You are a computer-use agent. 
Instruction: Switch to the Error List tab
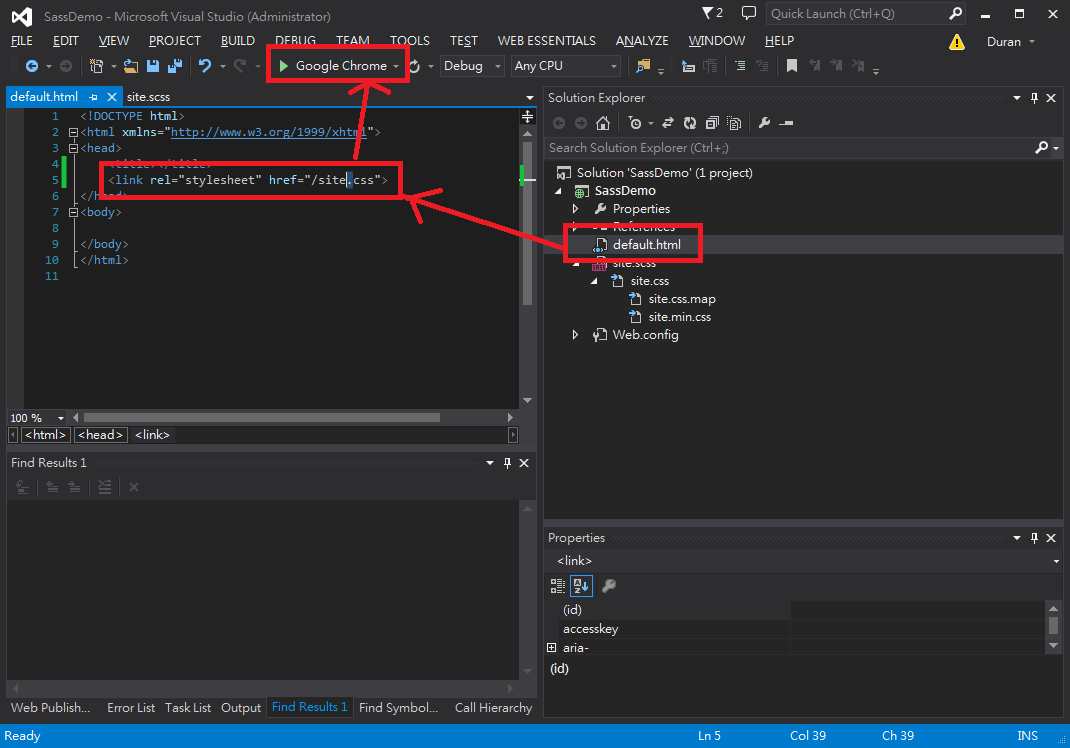point(131,708)
